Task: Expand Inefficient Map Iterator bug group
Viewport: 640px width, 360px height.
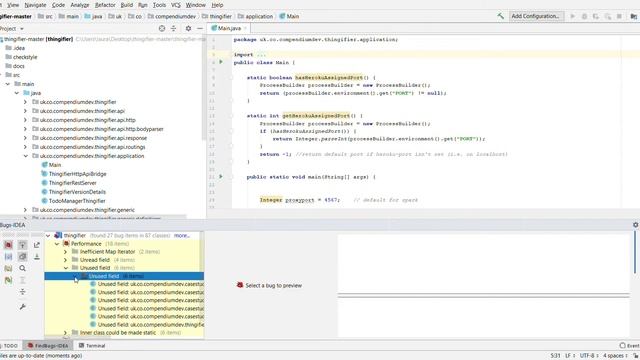Action: pos(66,252)
